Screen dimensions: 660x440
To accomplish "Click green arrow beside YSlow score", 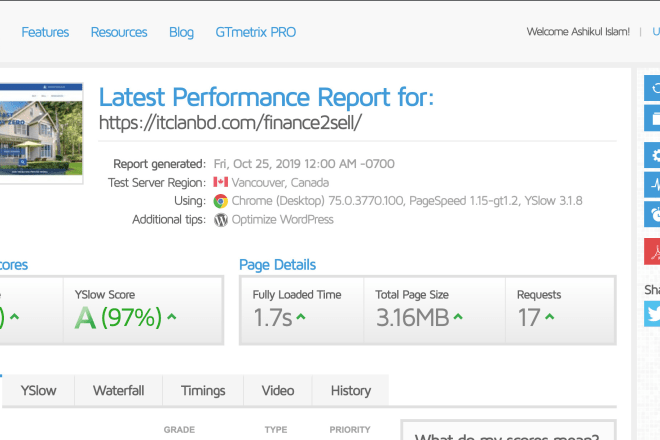I will pyautogui.click(x=172, y=318).
